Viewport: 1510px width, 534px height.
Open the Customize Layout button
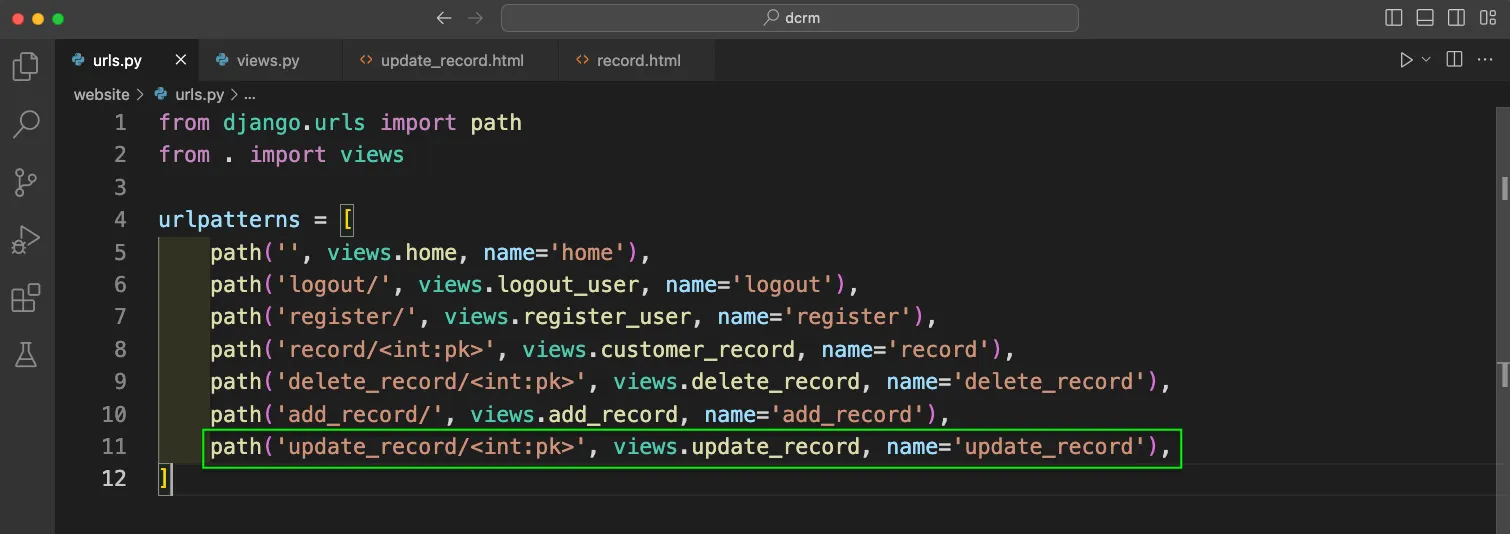point(1489,18)
